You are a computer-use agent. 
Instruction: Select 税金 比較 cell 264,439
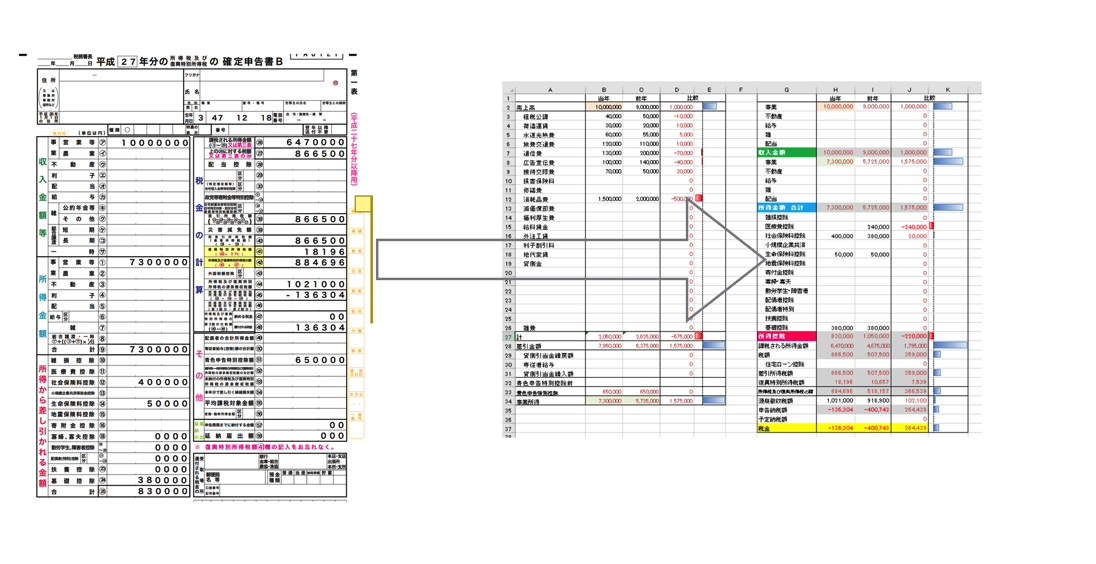point(911,428)
